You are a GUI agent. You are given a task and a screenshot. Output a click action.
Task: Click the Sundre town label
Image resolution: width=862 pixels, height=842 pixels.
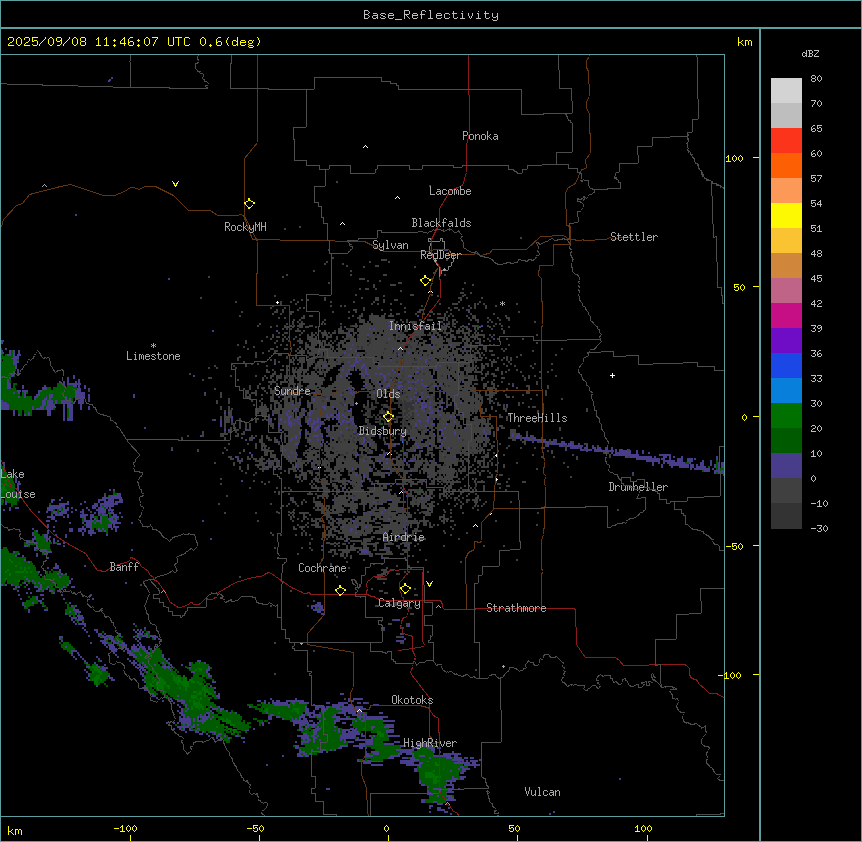pos(292,391)
